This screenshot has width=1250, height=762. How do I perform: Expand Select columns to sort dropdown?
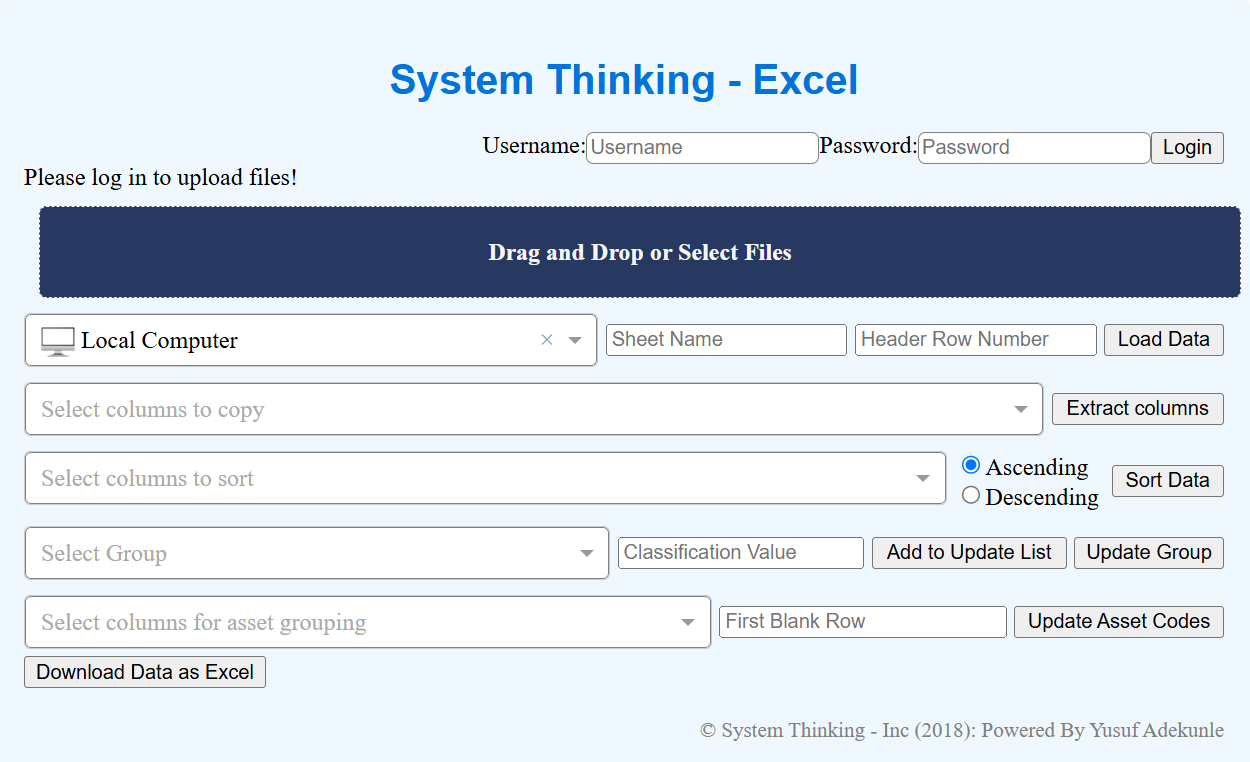coord(923,478)
